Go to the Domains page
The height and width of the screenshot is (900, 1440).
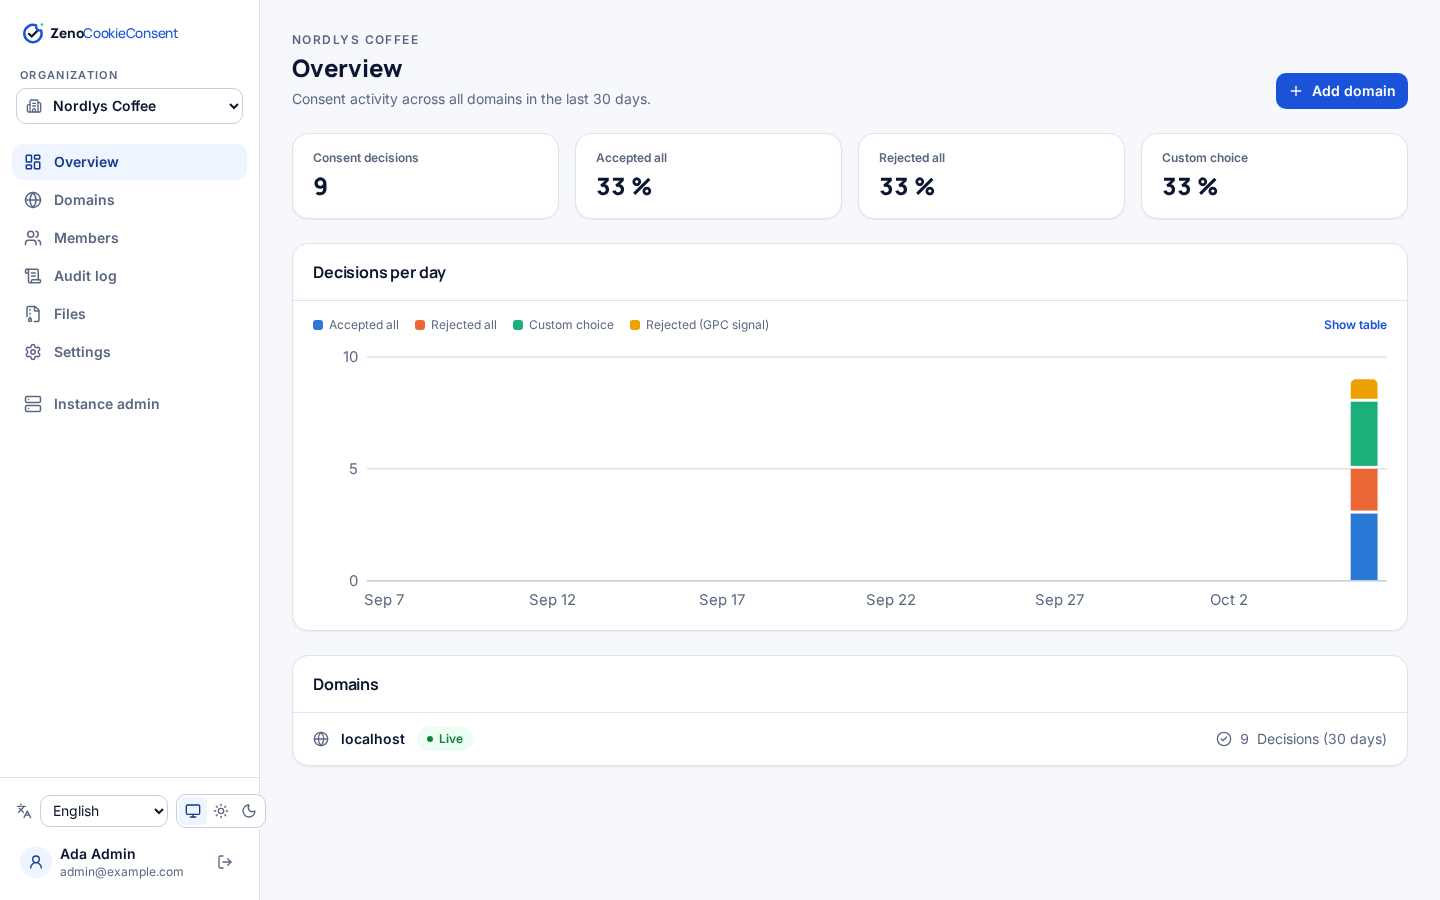click(129, 200)
